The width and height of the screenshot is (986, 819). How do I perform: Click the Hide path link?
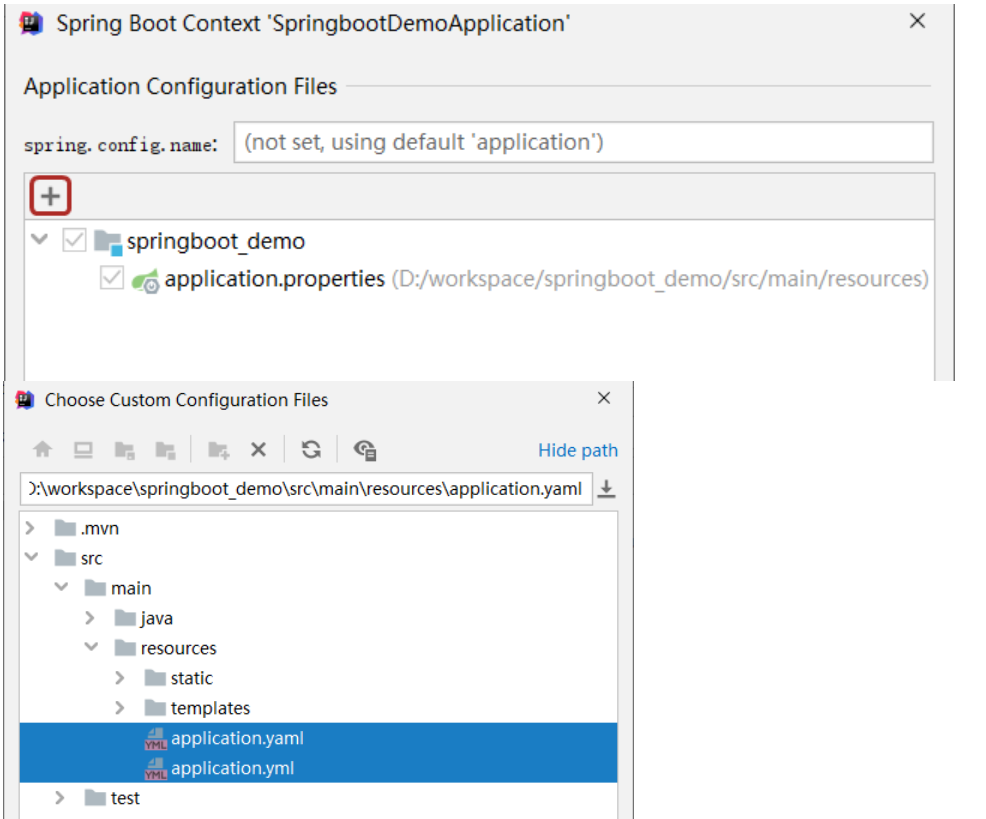[577, 450]
